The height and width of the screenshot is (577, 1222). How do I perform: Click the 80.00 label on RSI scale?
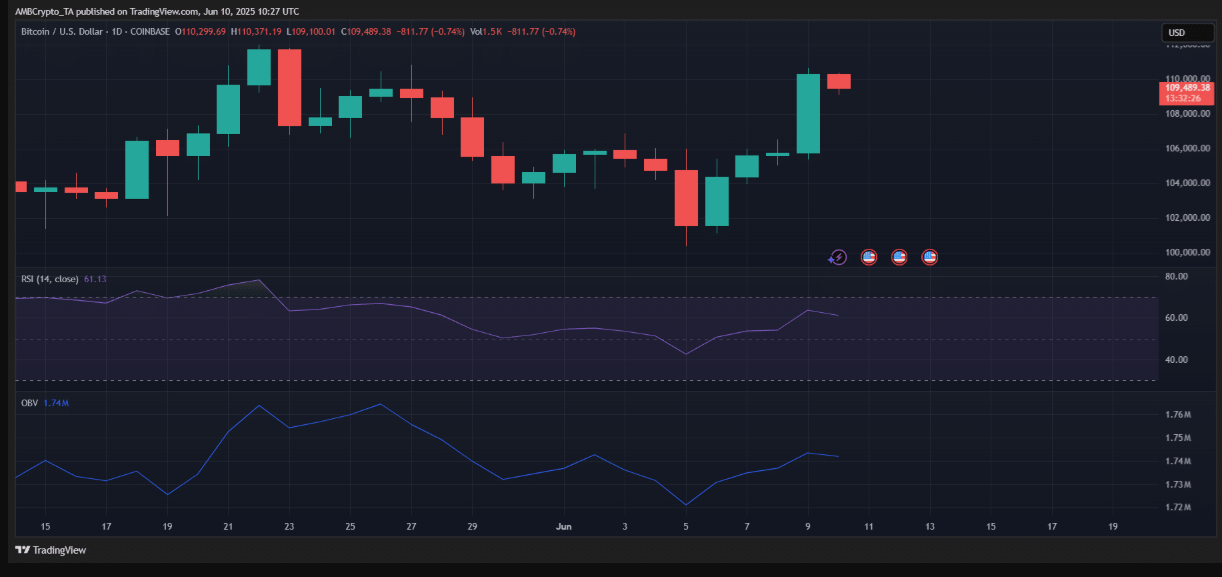1176,275
